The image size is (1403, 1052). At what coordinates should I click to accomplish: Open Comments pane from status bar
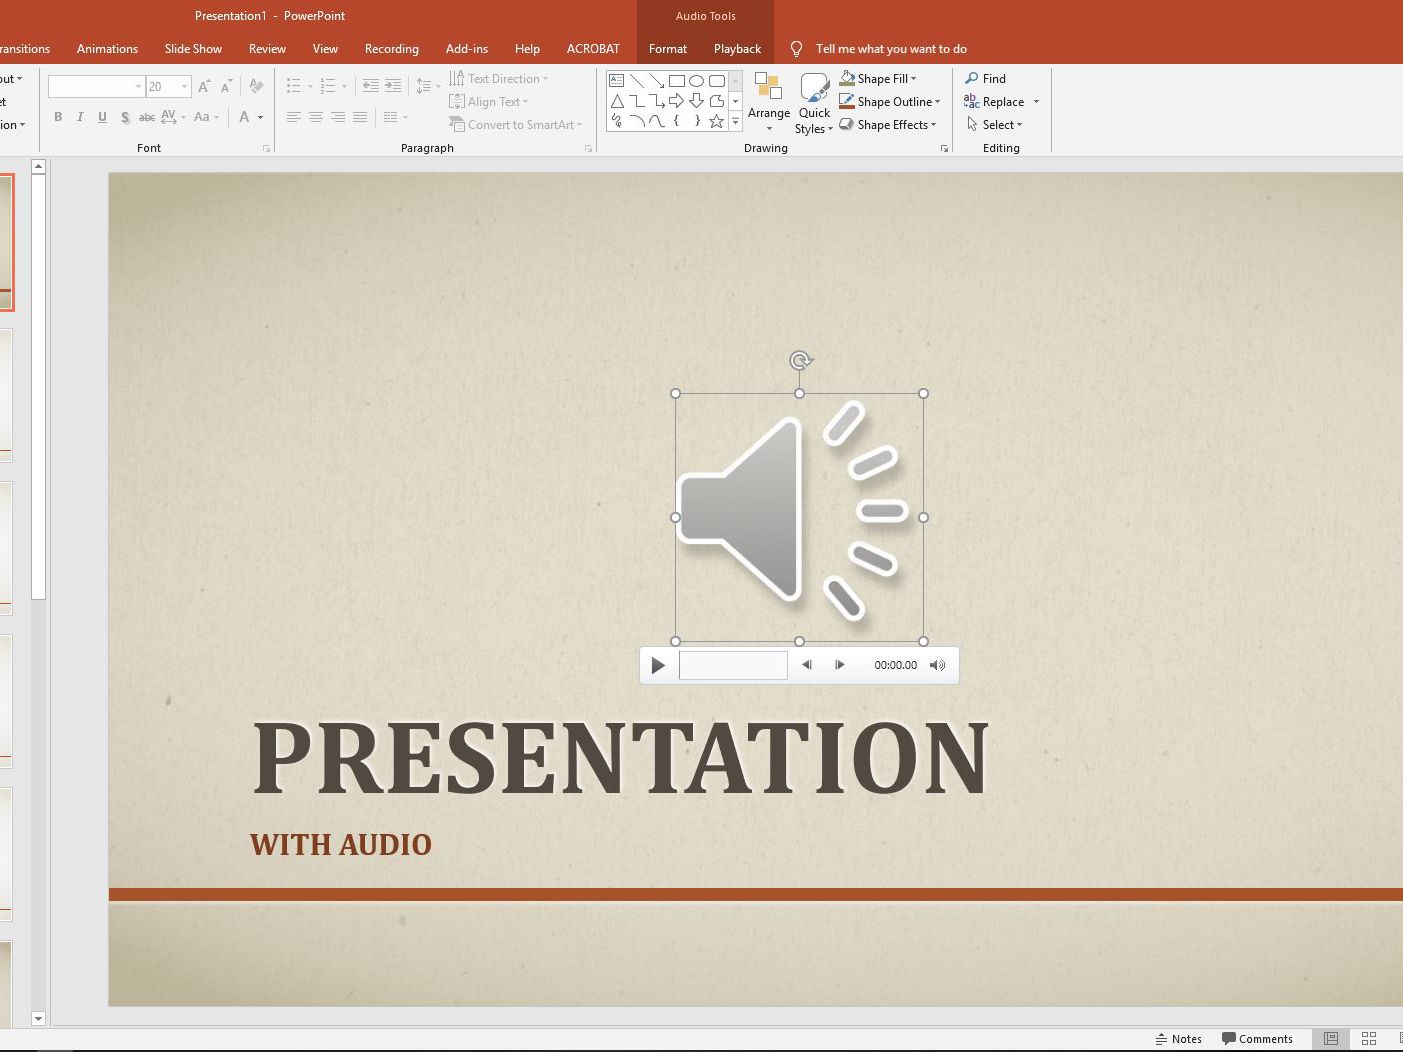1257,1039
